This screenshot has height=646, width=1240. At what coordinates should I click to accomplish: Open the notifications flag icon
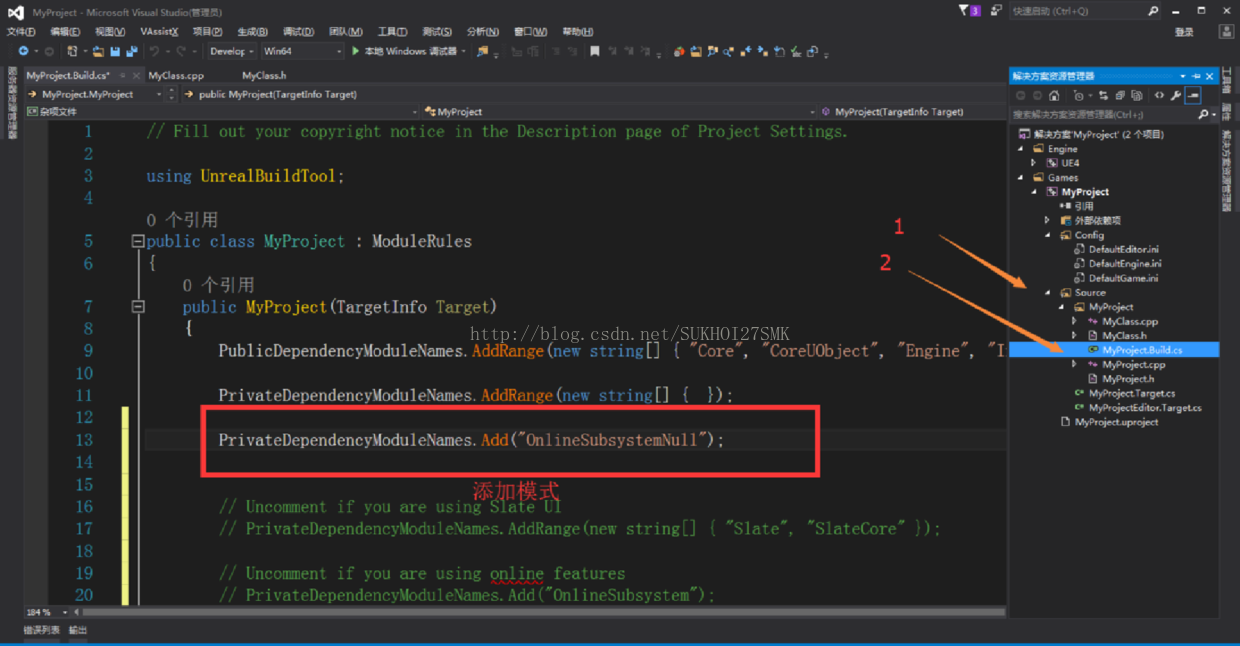pyautogui.click(x=963, y=11)
